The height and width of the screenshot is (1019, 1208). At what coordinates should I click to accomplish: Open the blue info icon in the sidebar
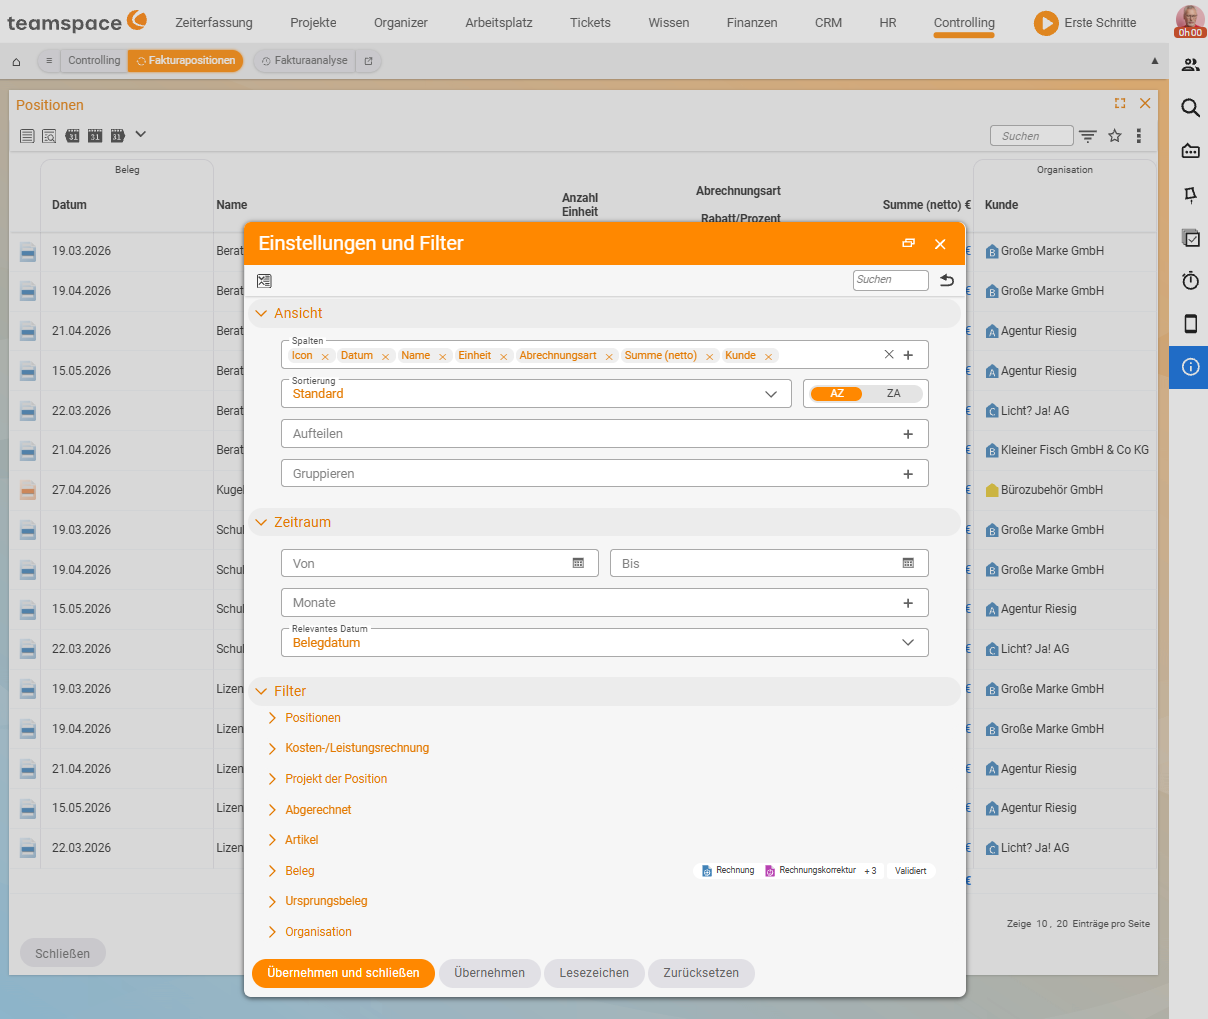1190,367
